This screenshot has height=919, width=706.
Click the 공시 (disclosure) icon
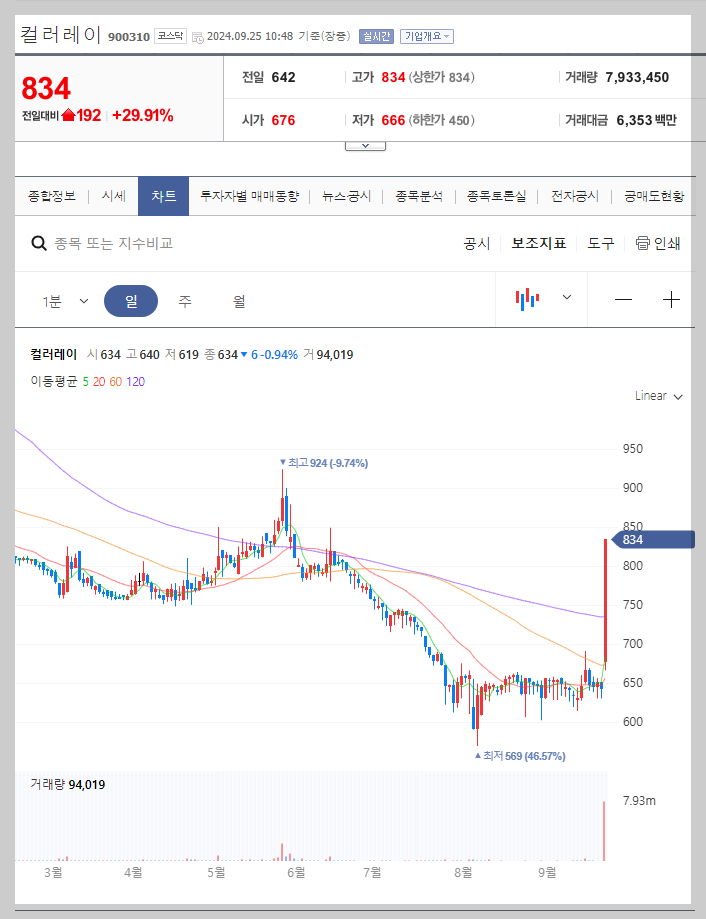[x=478, y=243]
